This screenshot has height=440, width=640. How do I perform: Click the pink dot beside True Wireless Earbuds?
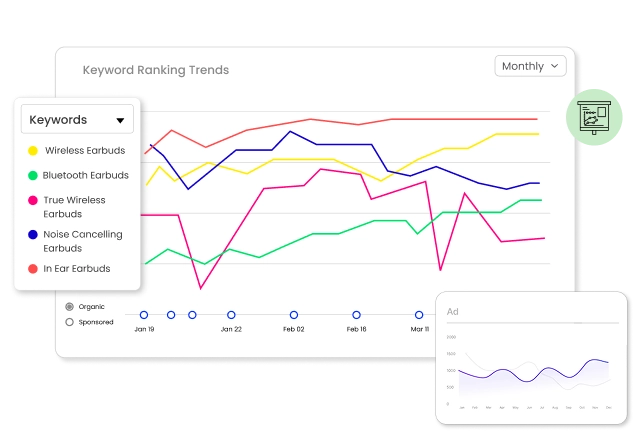(33, 200)
